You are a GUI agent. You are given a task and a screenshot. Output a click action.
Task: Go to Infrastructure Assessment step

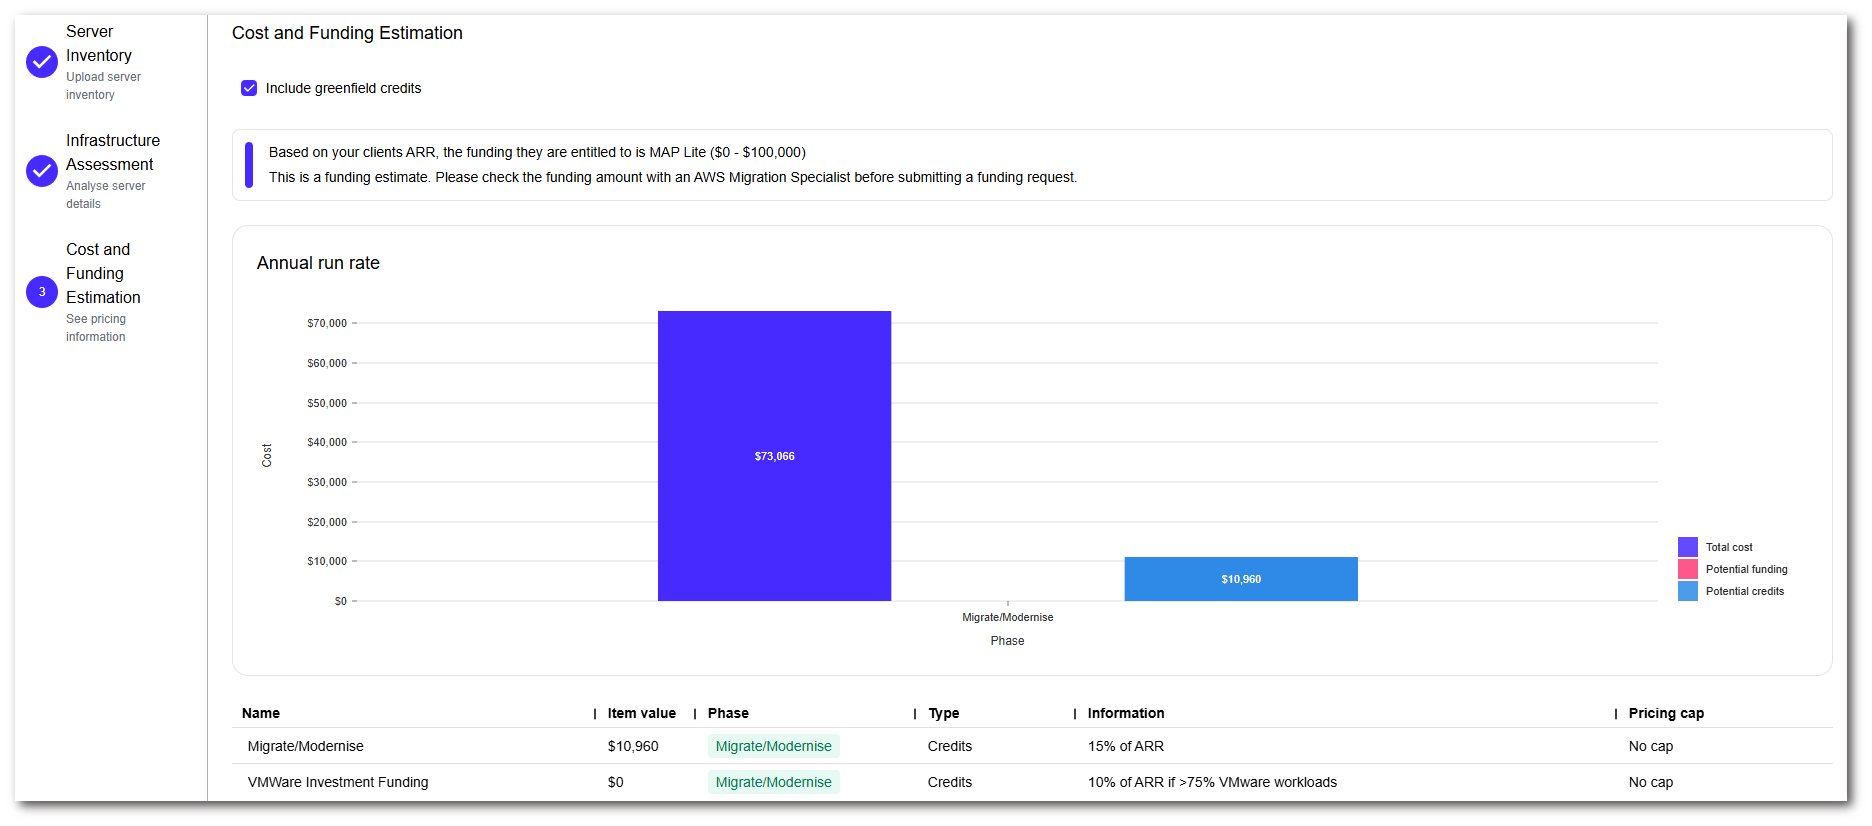pos(112,152)
